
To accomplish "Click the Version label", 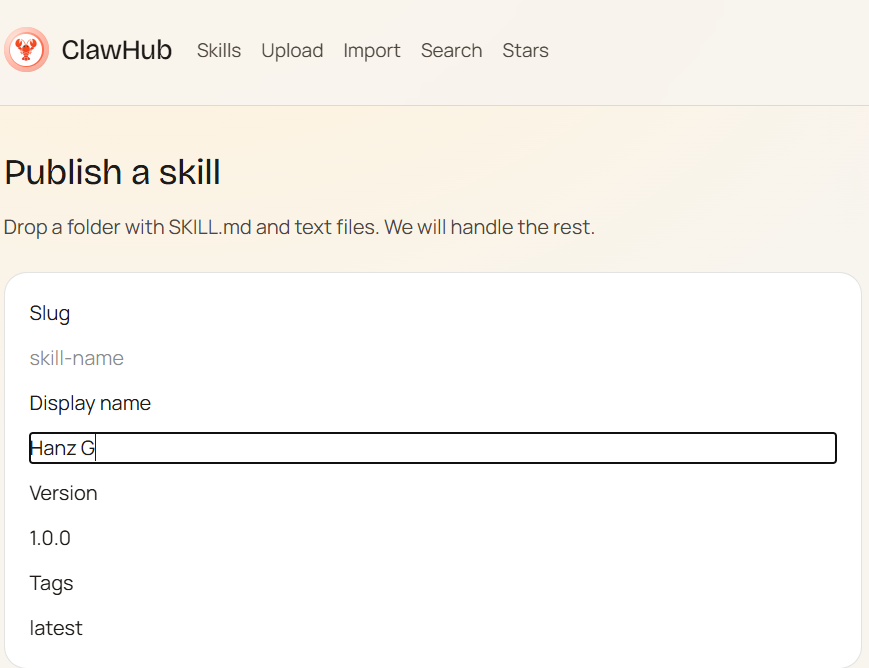I will tap(64, 493).
